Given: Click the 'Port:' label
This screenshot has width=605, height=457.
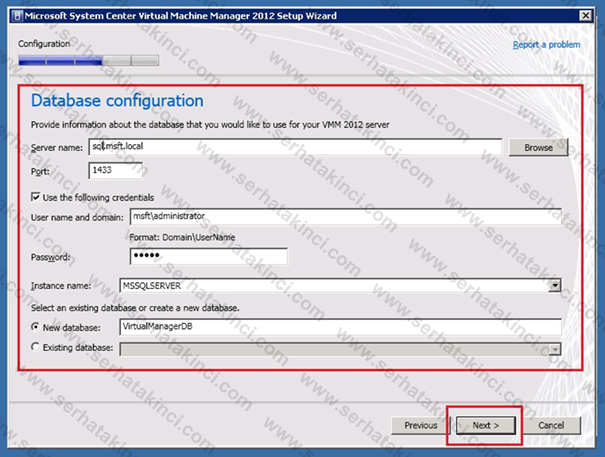Looking at the screenshot, I should [40, 171].
